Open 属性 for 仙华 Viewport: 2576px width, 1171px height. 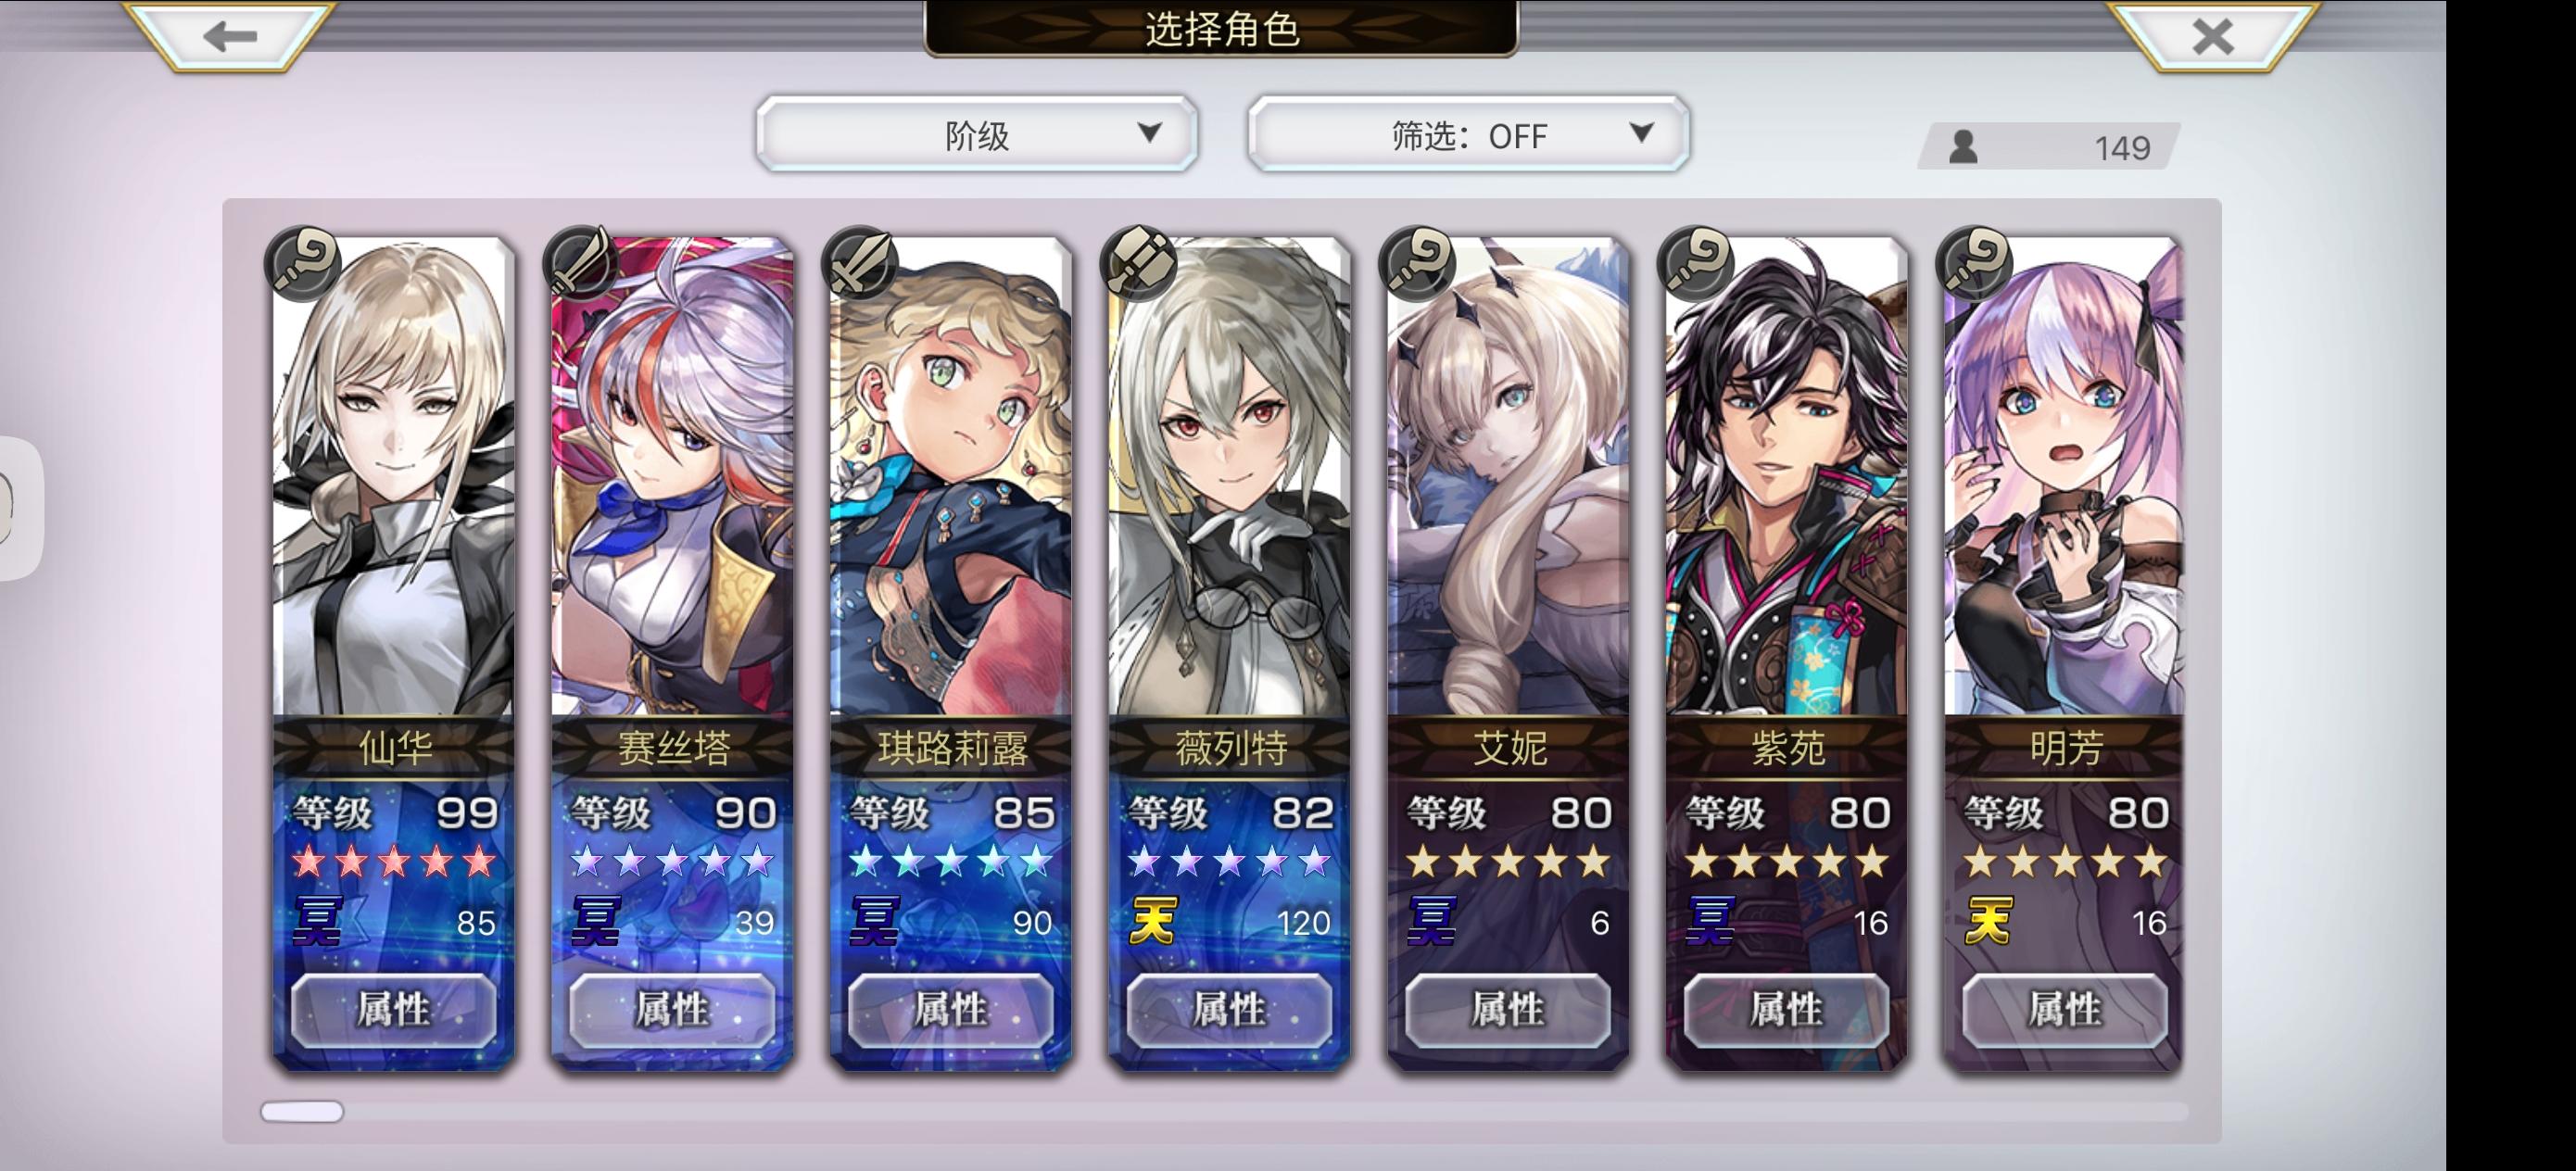393,1010
